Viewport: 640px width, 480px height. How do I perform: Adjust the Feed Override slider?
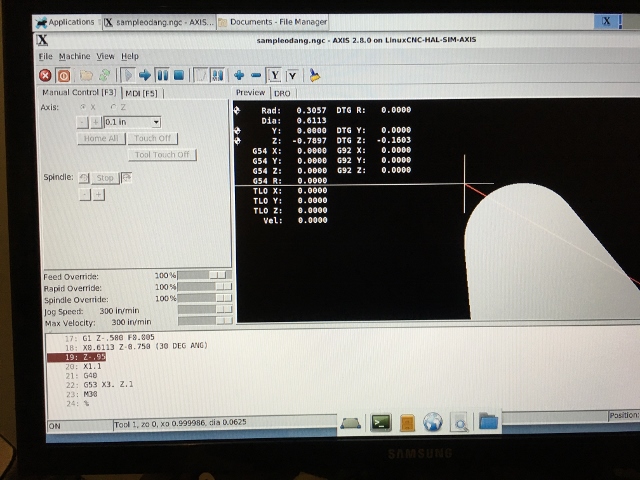[x=205, y=275]
